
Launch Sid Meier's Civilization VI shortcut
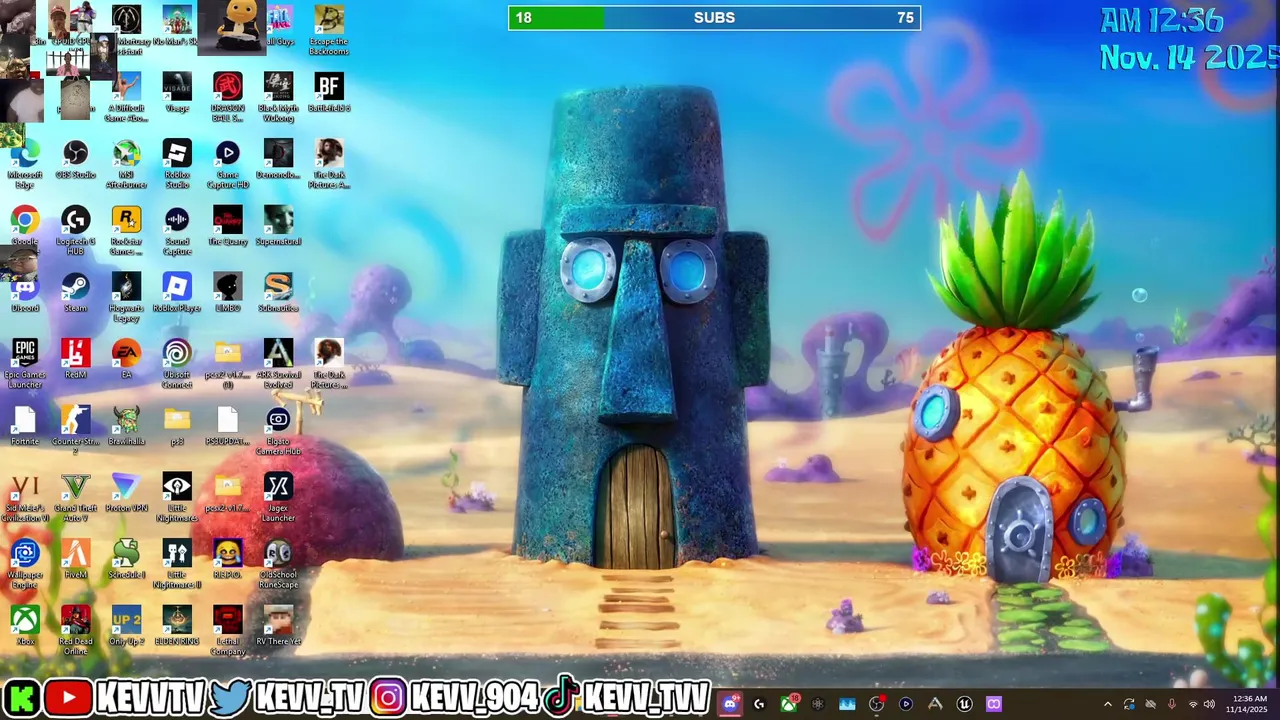[25, 498]
